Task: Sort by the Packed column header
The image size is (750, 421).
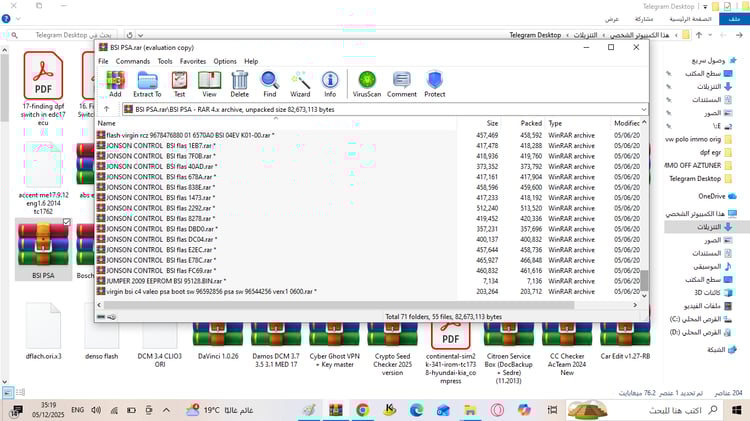Action: 522,123
